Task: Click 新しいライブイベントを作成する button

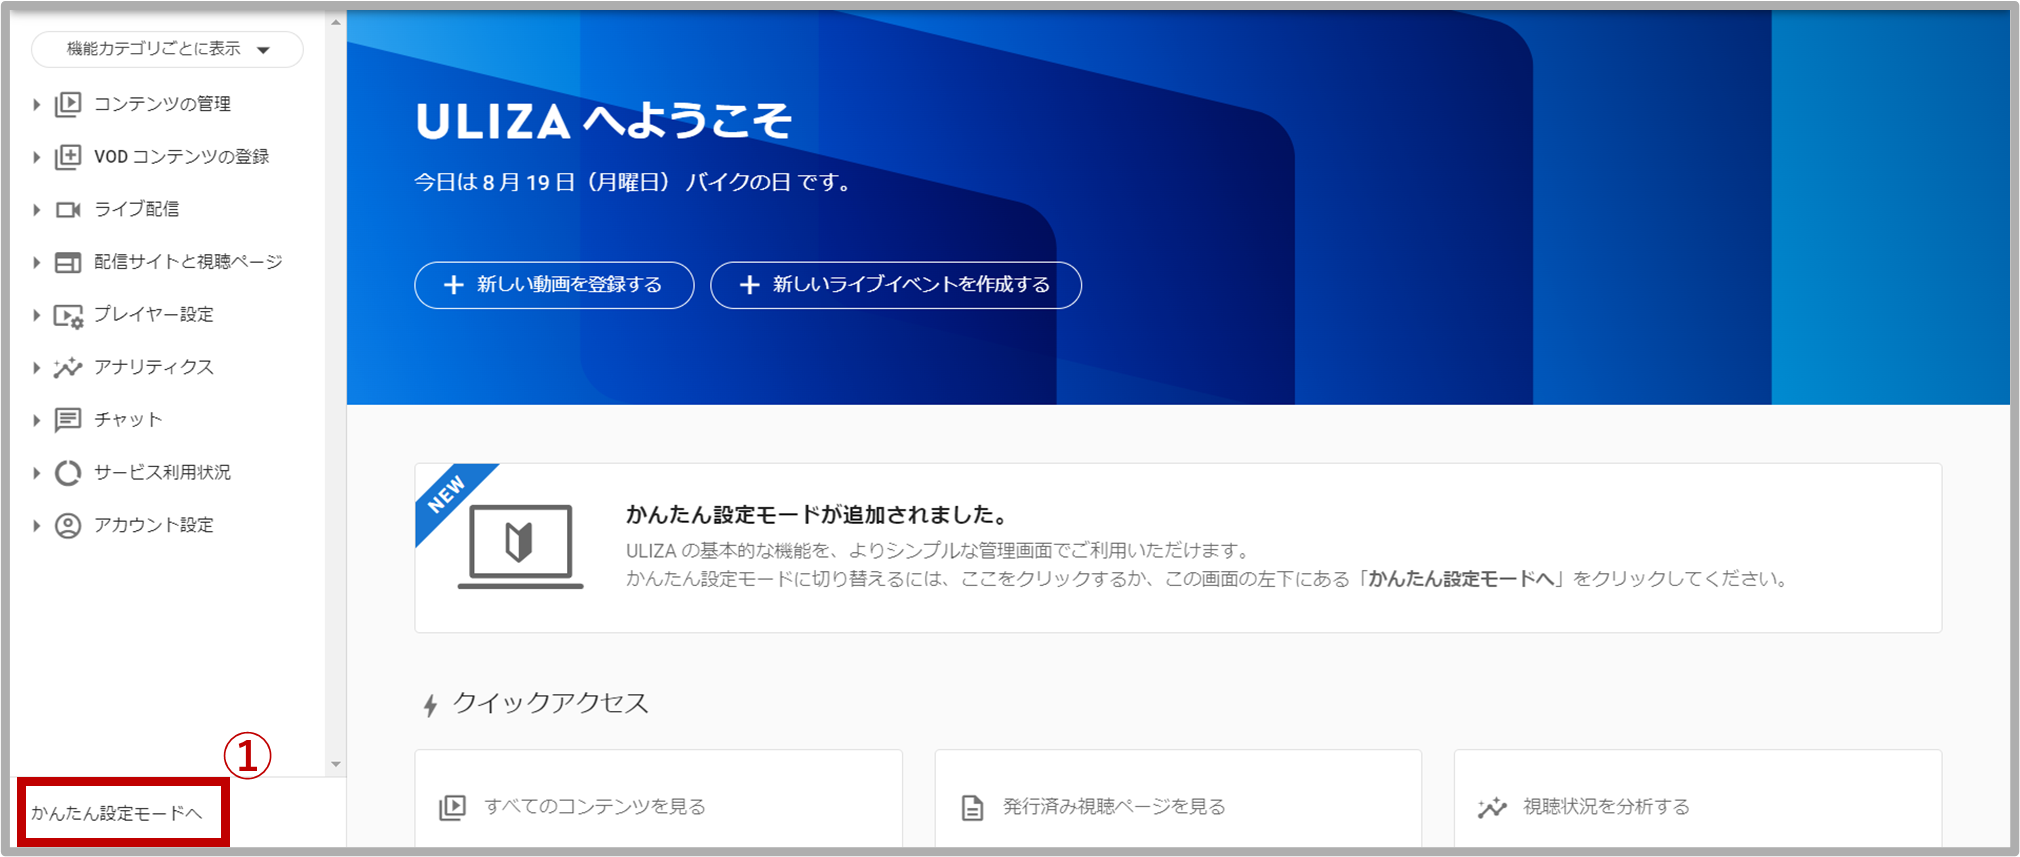Action: coord(896,285)
